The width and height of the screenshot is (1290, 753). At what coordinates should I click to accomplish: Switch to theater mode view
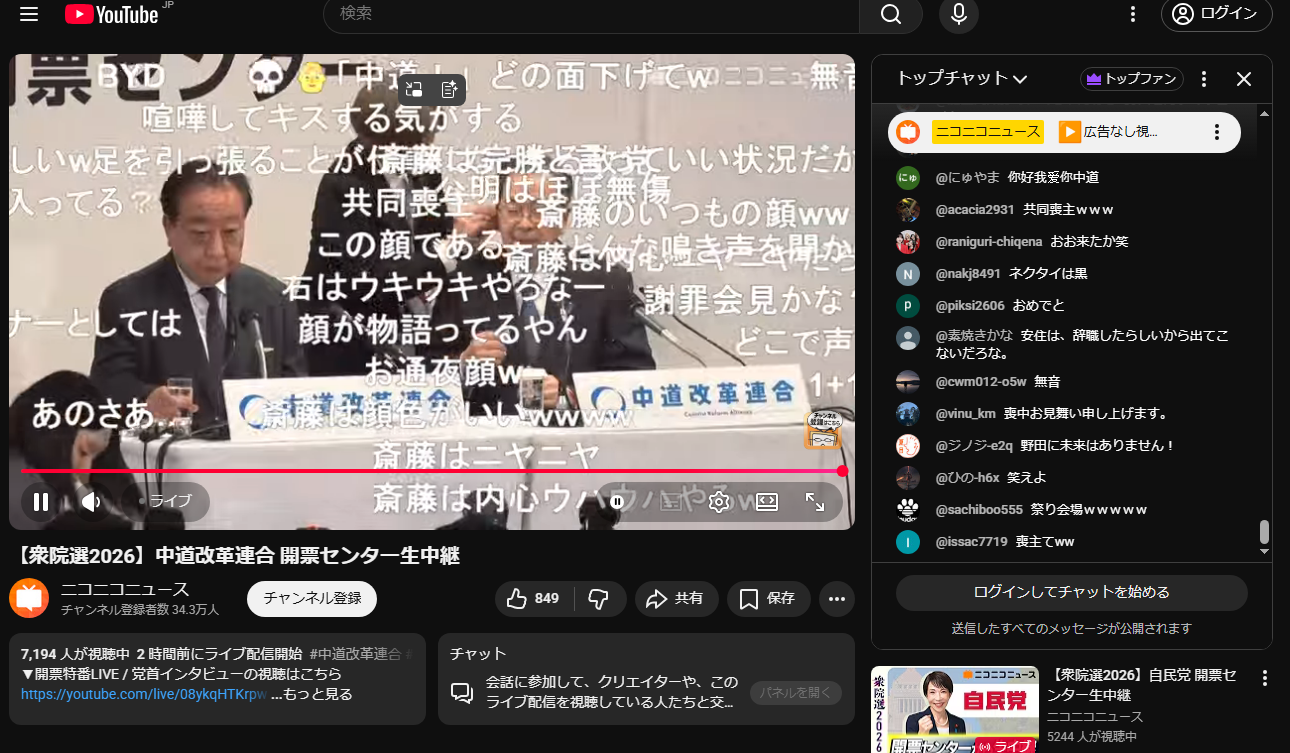point(767,502)
